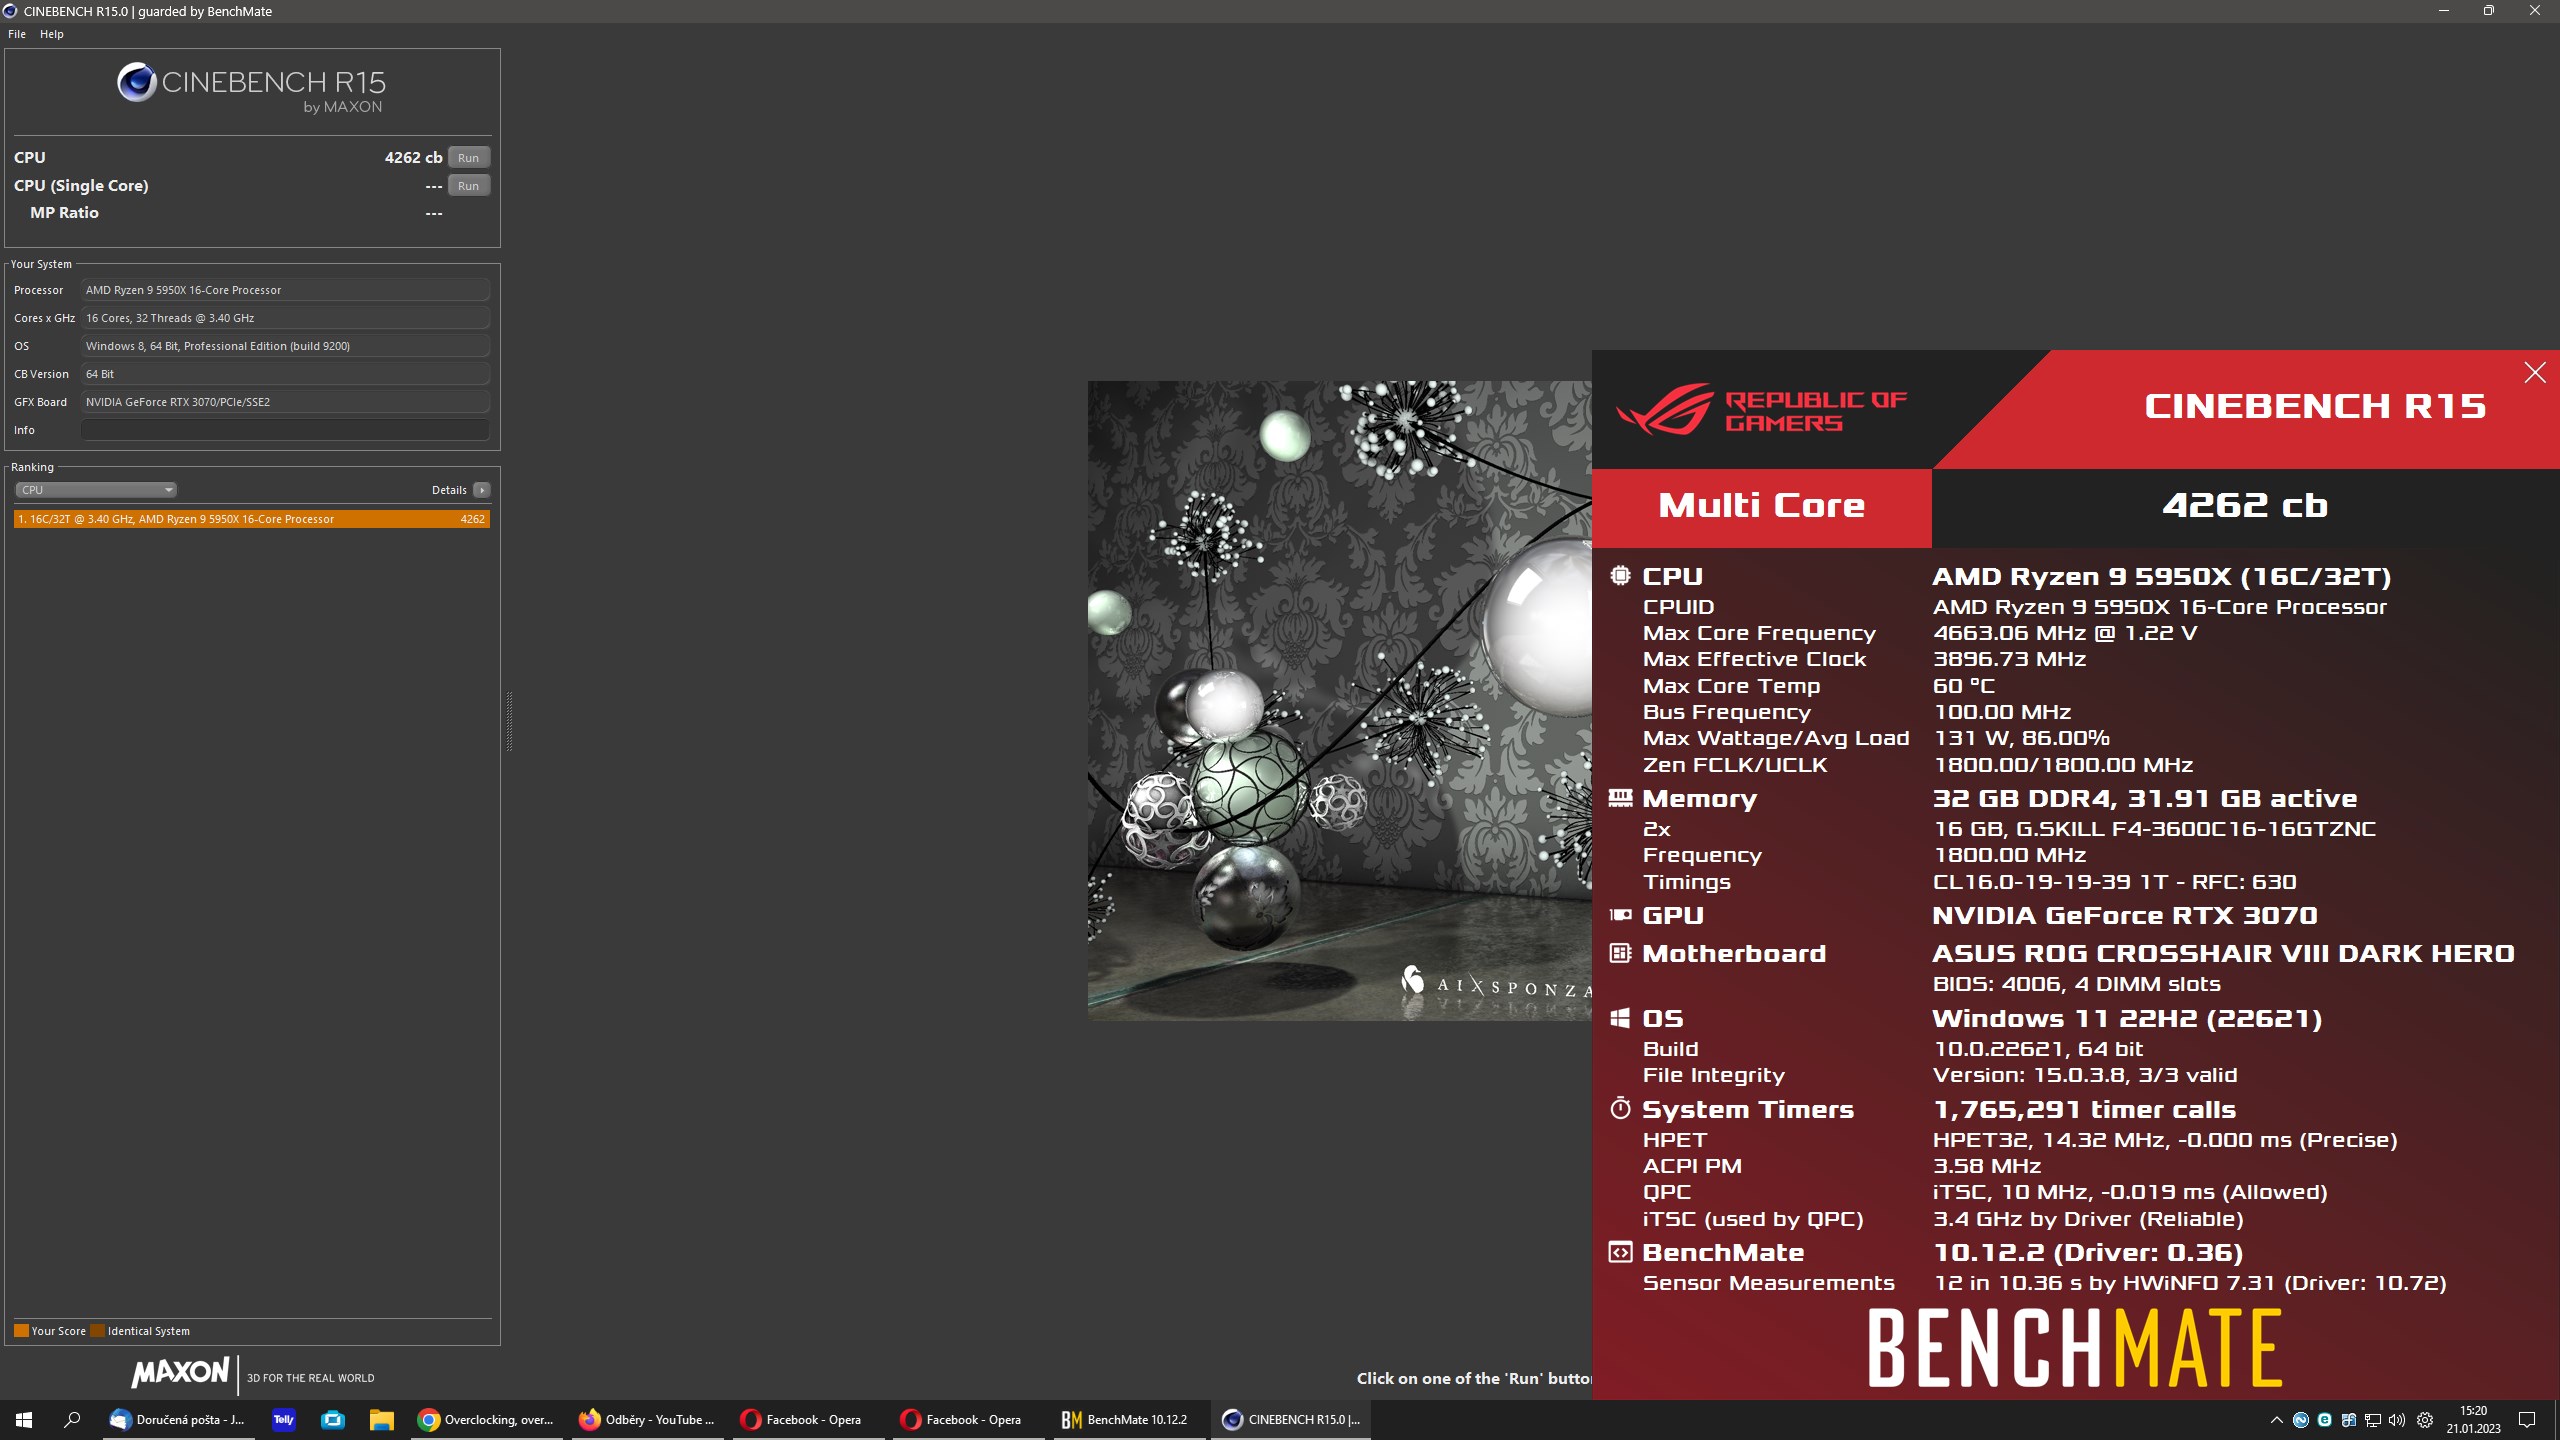Switch to Chrome Overclocking window

point(487,1419)
